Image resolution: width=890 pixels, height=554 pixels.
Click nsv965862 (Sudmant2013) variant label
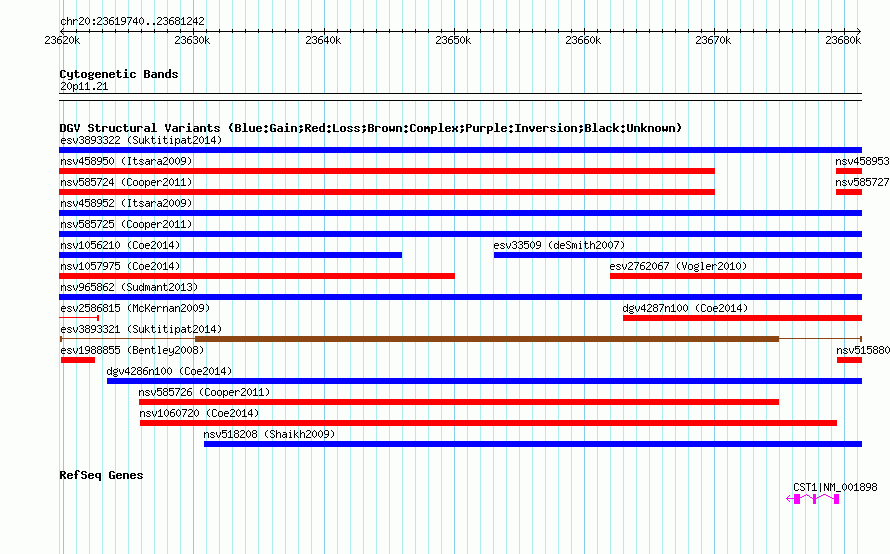point(129,287)
